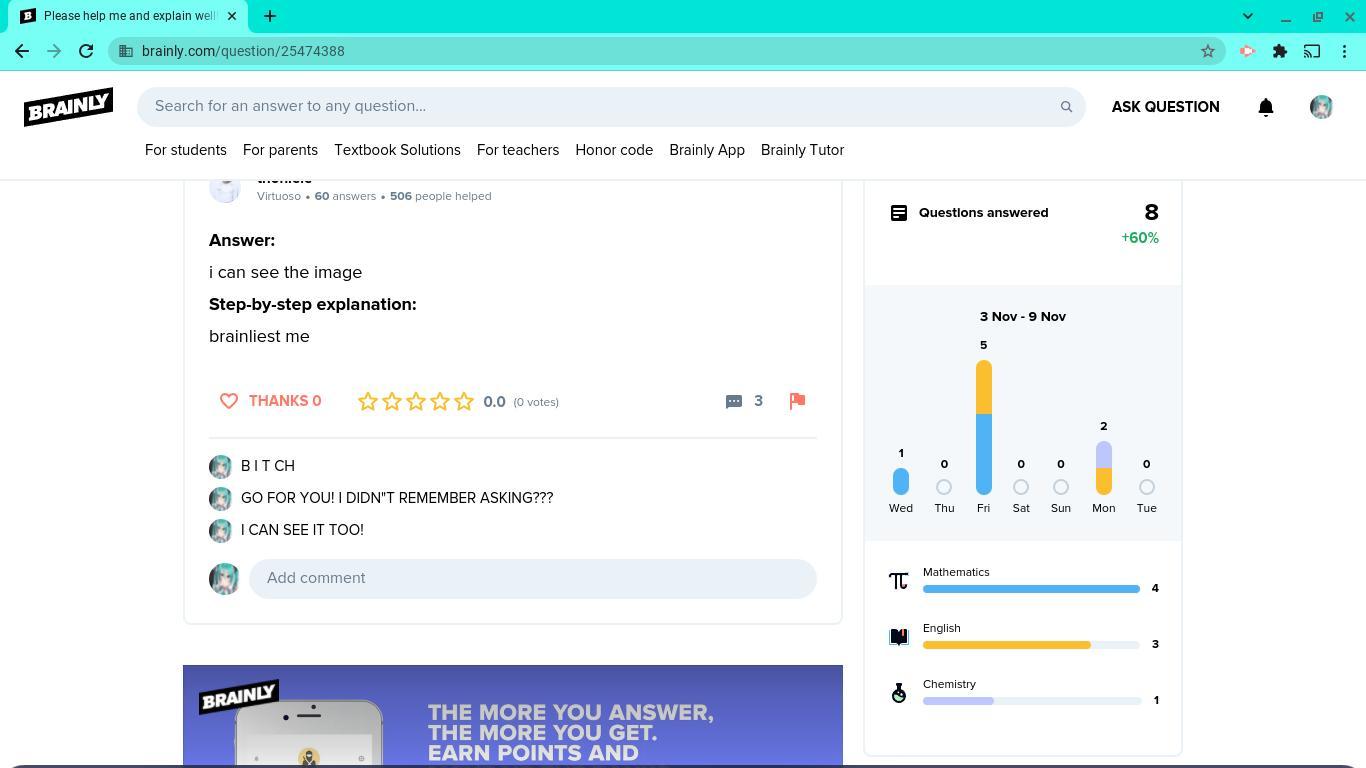This screenshot has width=1366, height=768.
Task: Click the '506 people helped' text
Action: tap(440, 196)
